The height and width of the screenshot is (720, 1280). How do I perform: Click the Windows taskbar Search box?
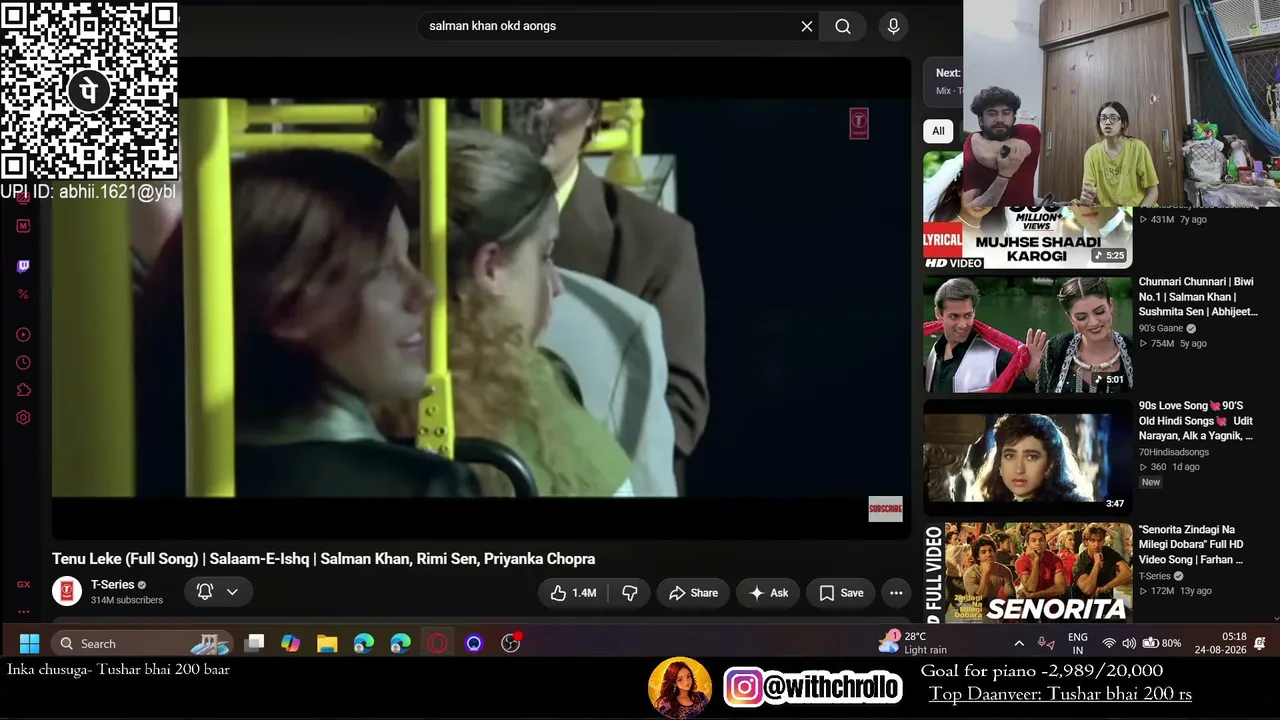pos(141,643)
